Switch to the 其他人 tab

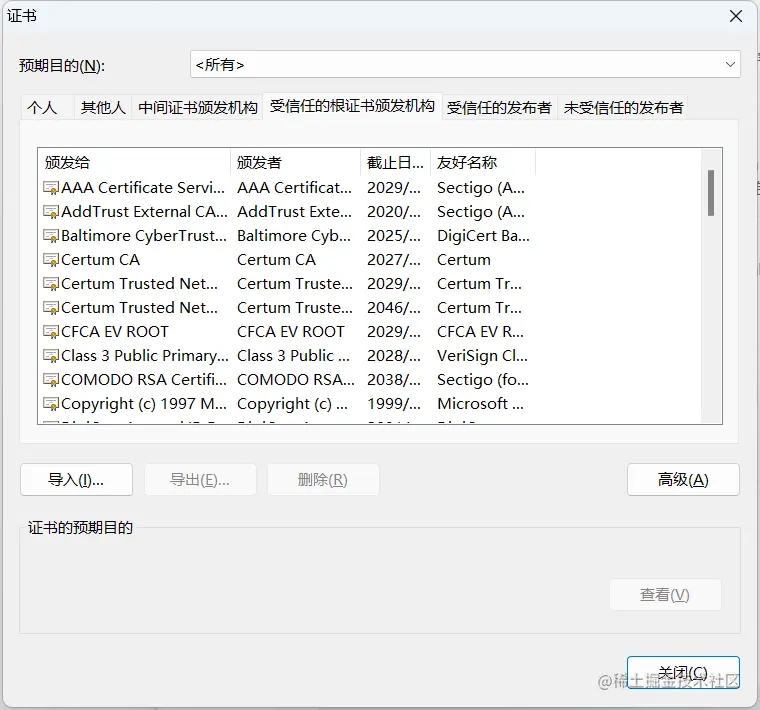tap(103, 107)
